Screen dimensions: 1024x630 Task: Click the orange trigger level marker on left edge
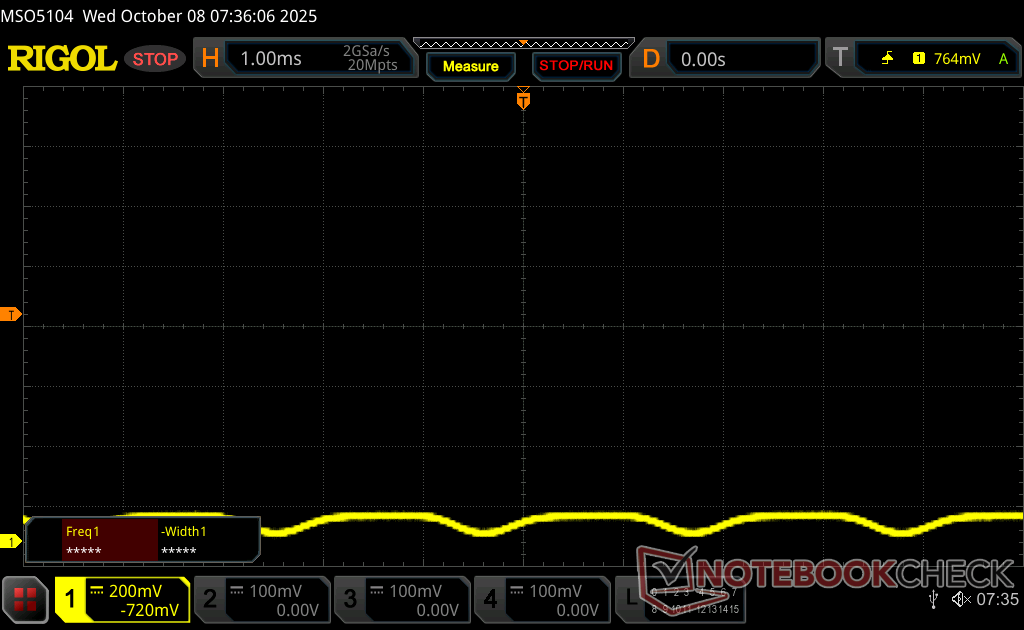click(12, 315)
